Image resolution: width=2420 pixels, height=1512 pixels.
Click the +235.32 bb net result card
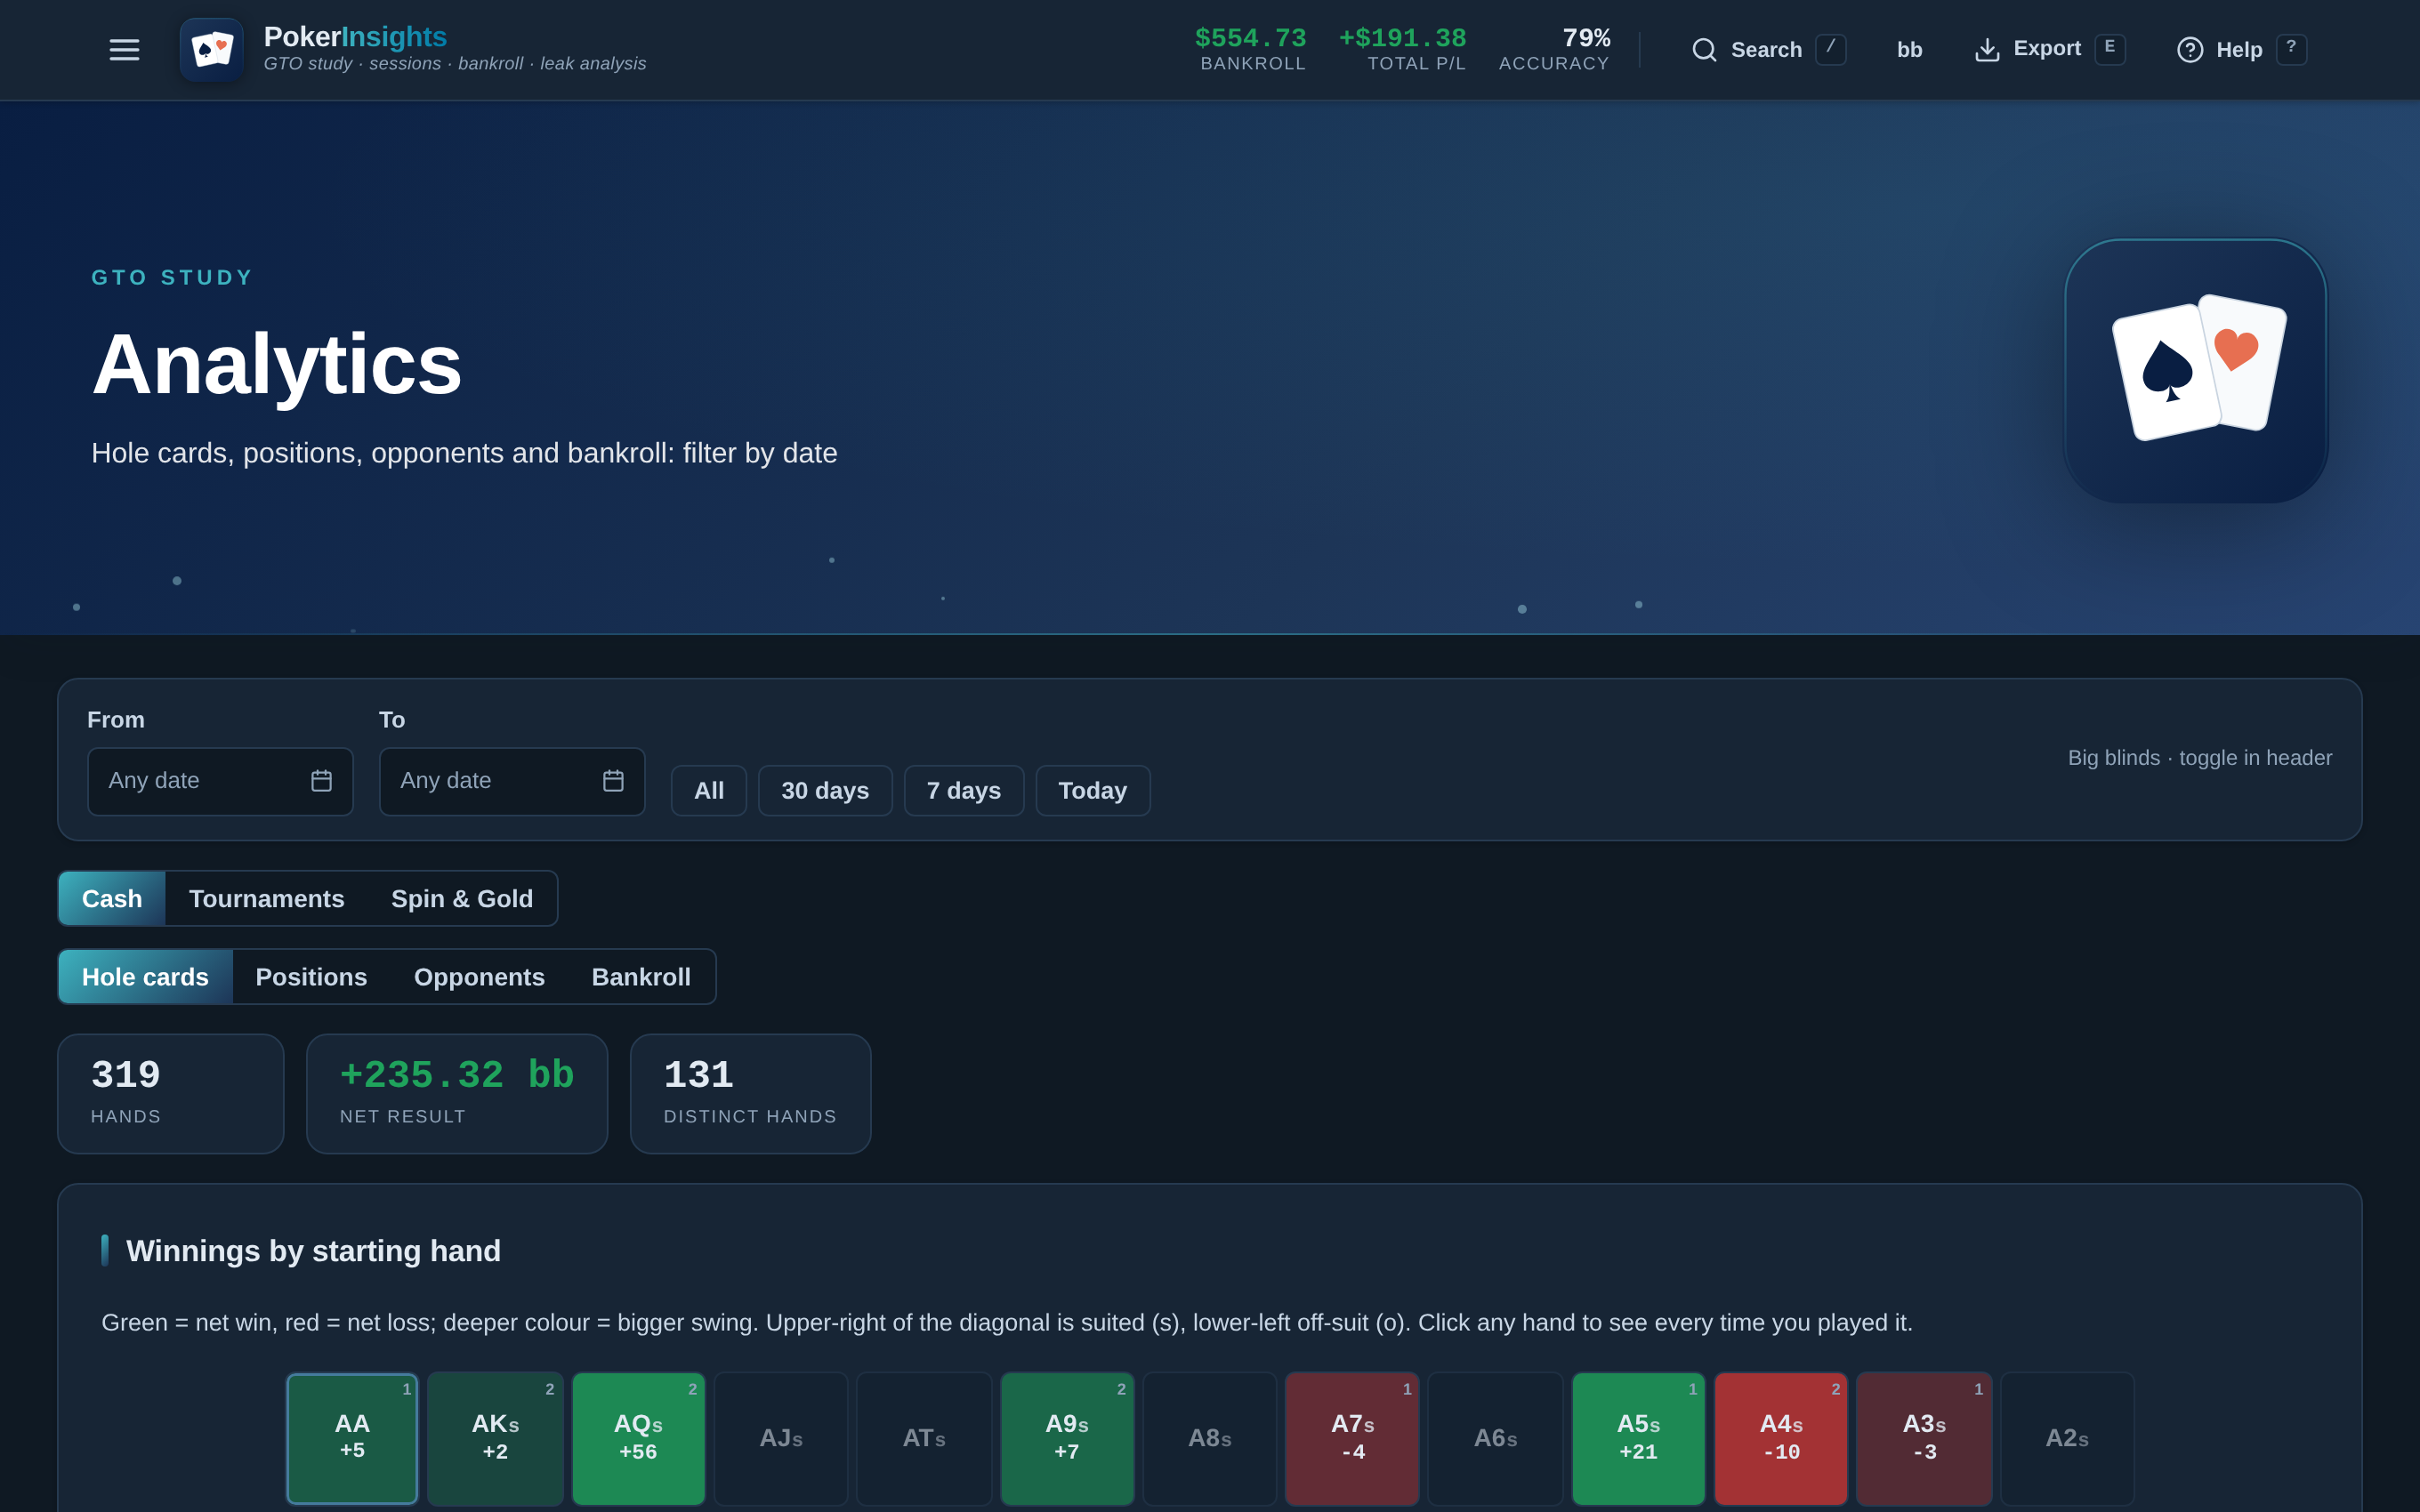click(457, 1093)
